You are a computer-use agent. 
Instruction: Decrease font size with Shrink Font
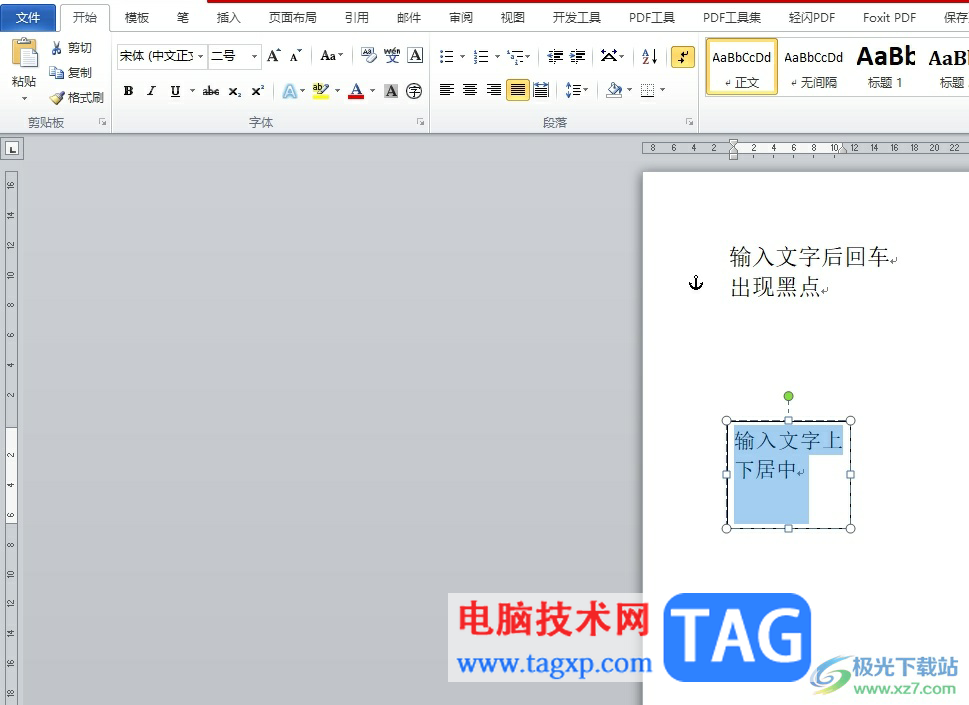295,56
